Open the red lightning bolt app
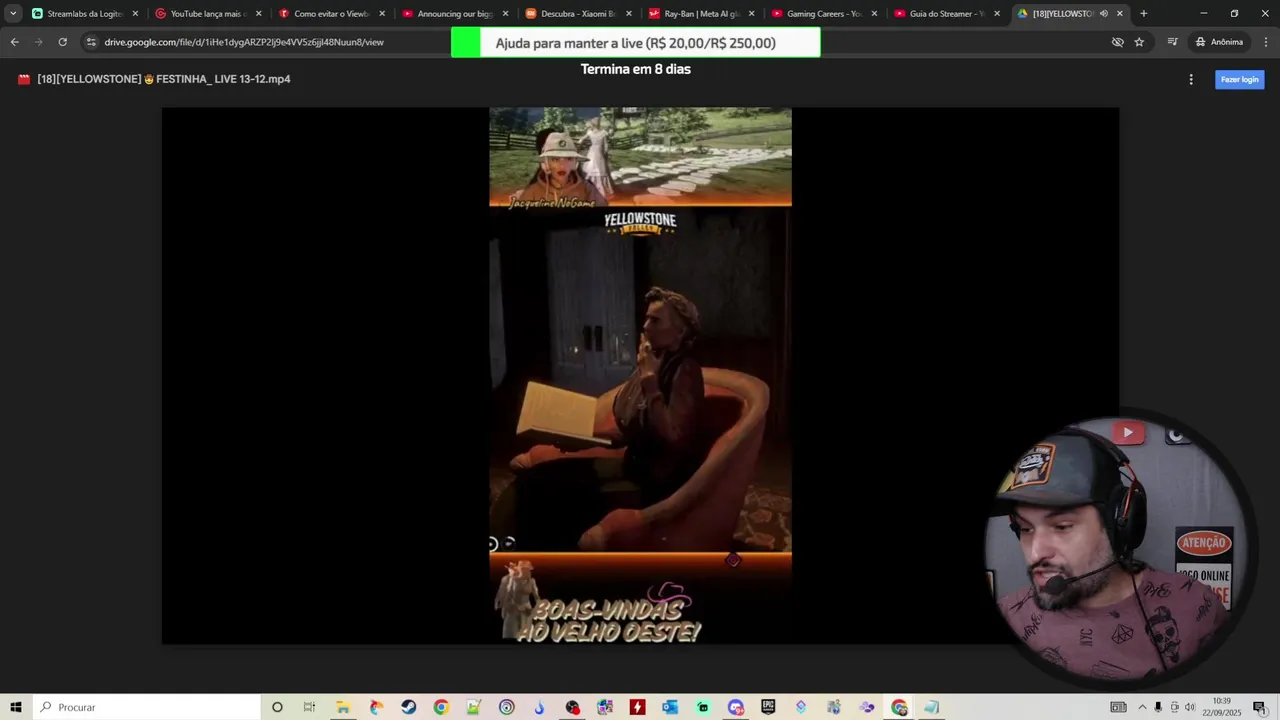Image resolution: width=1280 pixels, height=720 pixels. (637, 707)
